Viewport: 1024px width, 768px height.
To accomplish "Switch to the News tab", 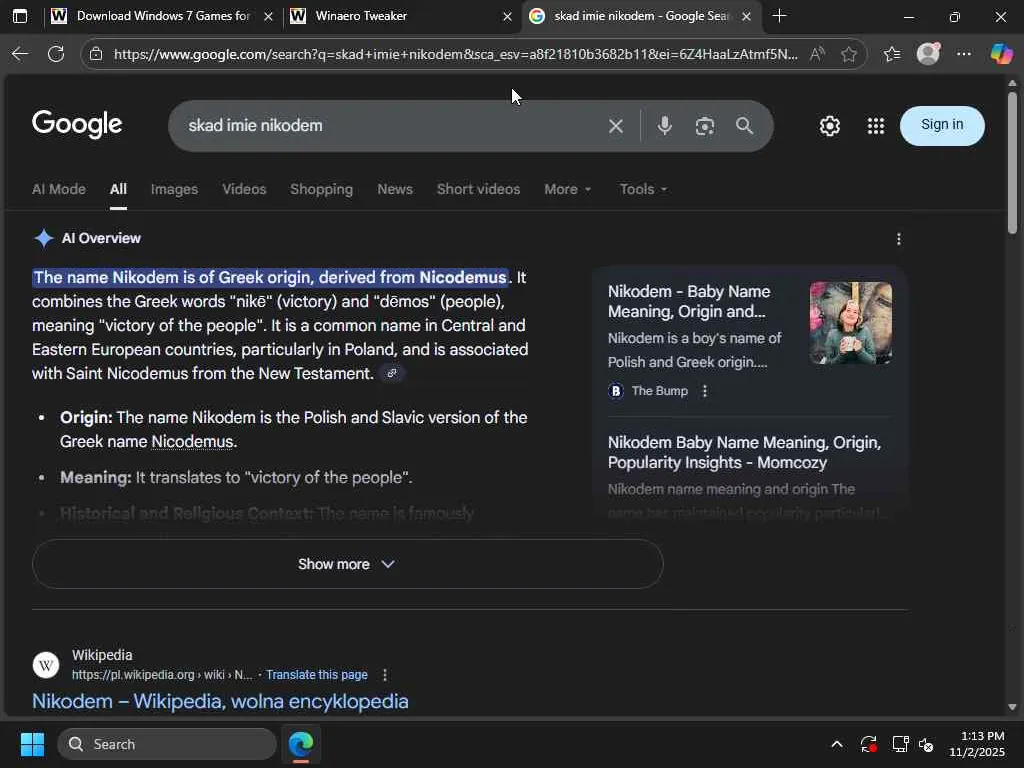I will tap(395, 189).
